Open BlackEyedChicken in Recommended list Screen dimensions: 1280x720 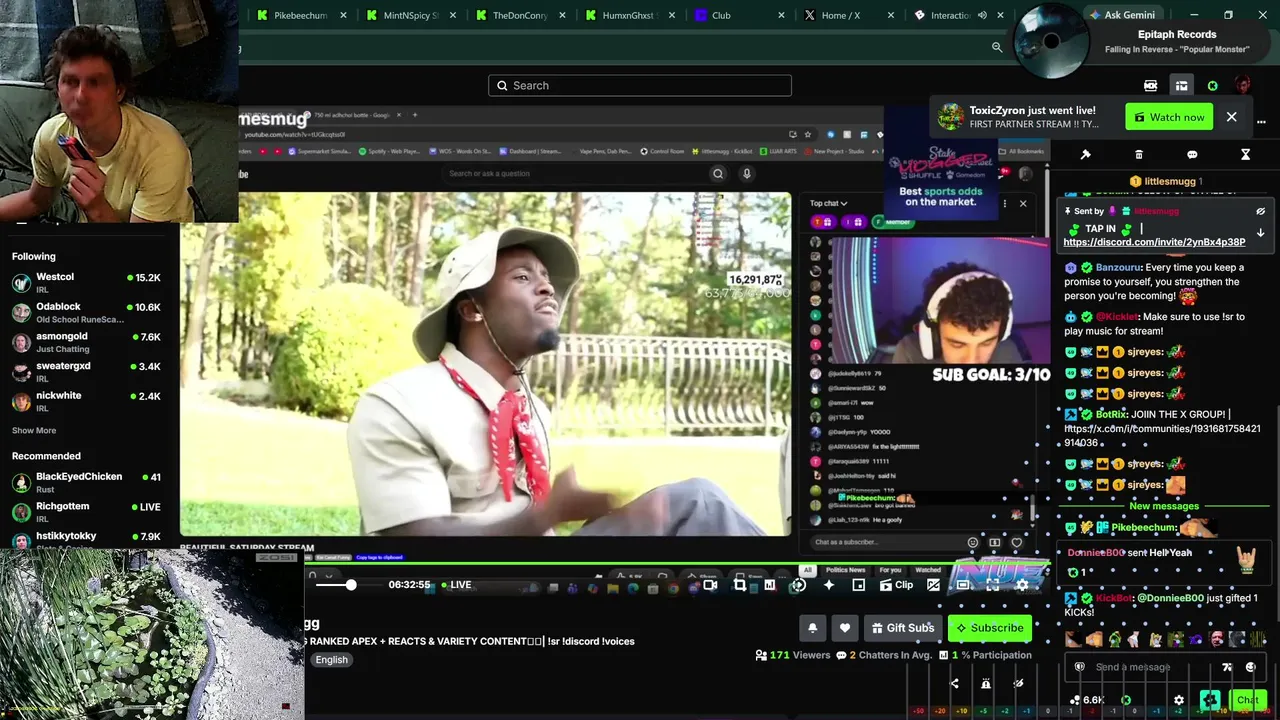[x=86, y=482]
